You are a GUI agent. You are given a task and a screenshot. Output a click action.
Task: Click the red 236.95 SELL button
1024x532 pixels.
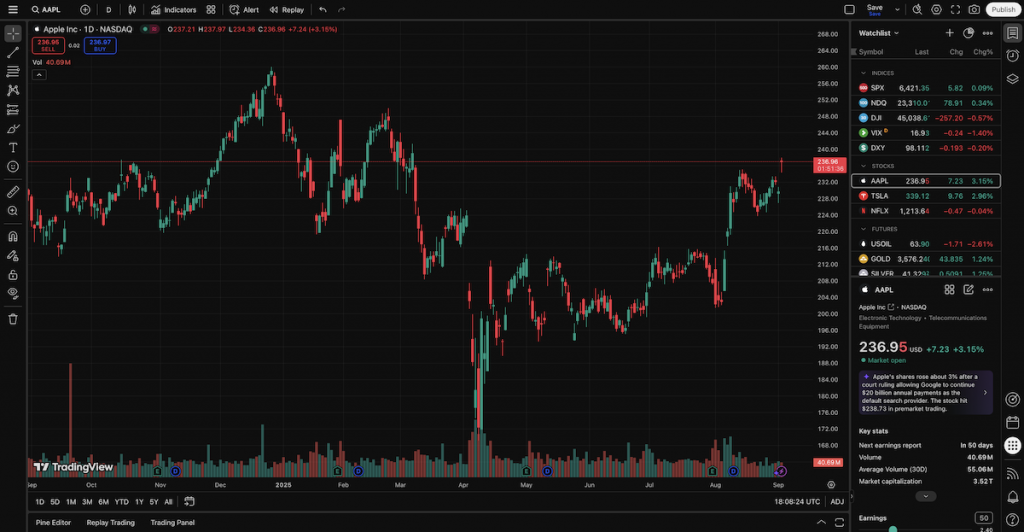(x=48, y=45)
